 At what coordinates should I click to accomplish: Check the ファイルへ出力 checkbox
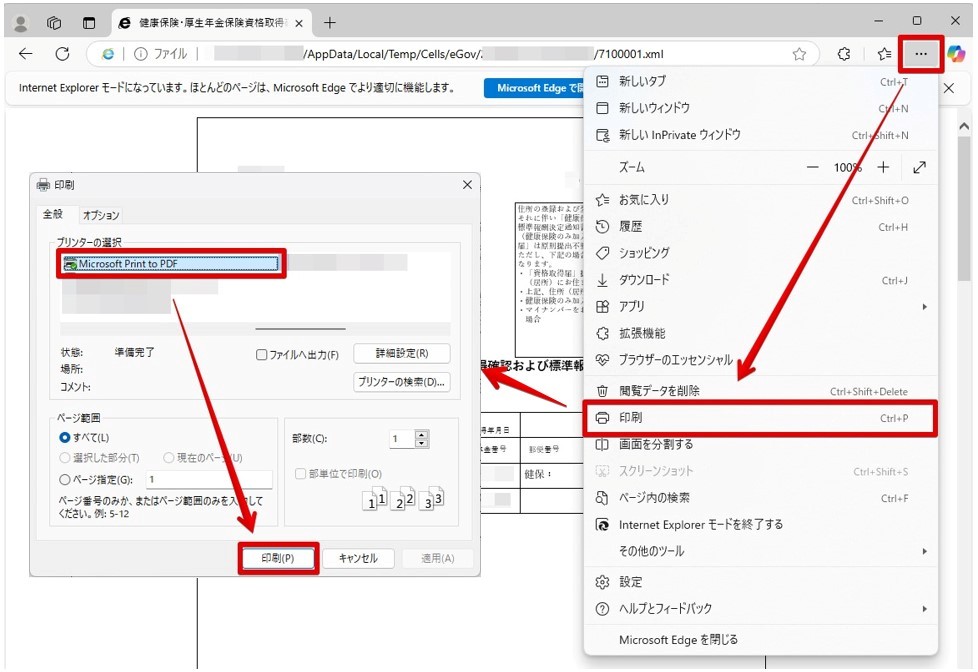click(262, 355)
